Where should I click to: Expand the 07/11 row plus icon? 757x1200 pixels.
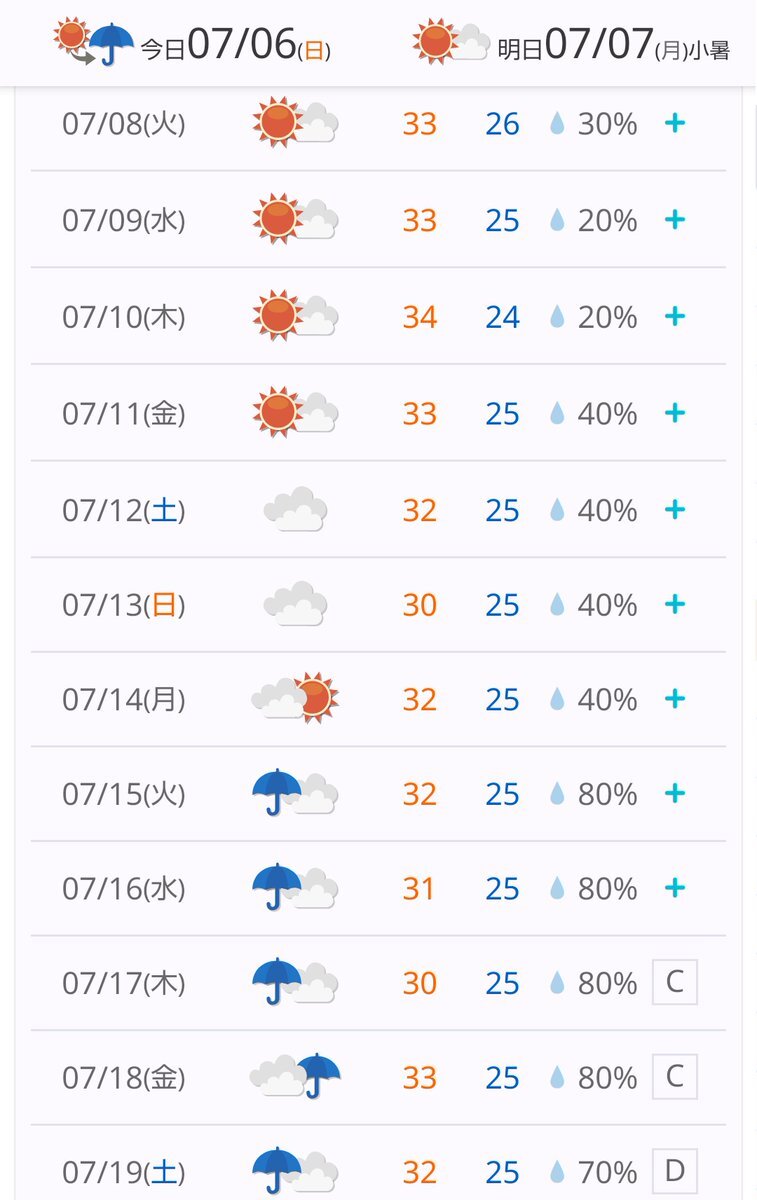(x=675, y=413)
